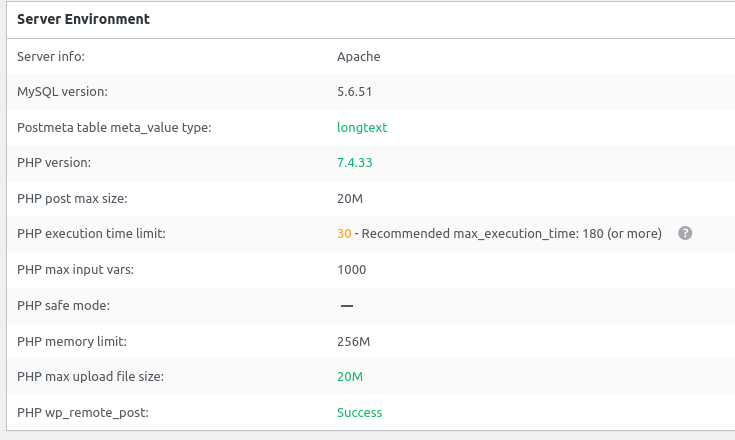Click PHP version value 7.4.33
Image resolution: width=735 pixels, height=440 pixels.
click(x=354, y=163)
